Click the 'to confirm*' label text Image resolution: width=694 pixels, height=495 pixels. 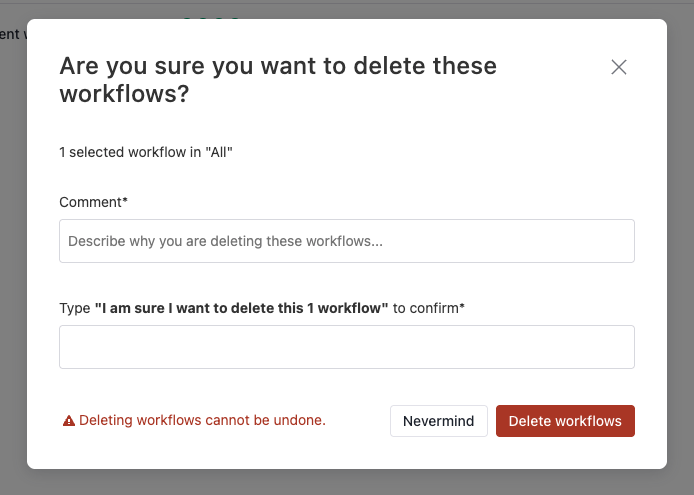pos(428,308)
